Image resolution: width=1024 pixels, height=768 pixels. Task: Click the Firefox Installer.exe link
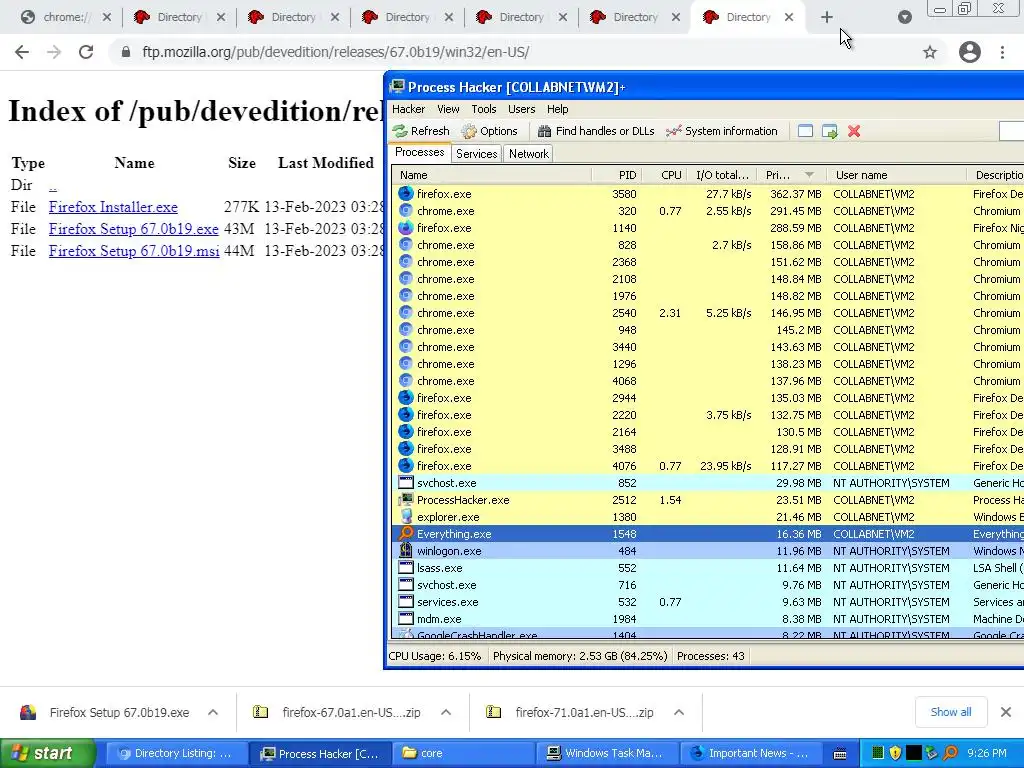(x=113, y=207)
